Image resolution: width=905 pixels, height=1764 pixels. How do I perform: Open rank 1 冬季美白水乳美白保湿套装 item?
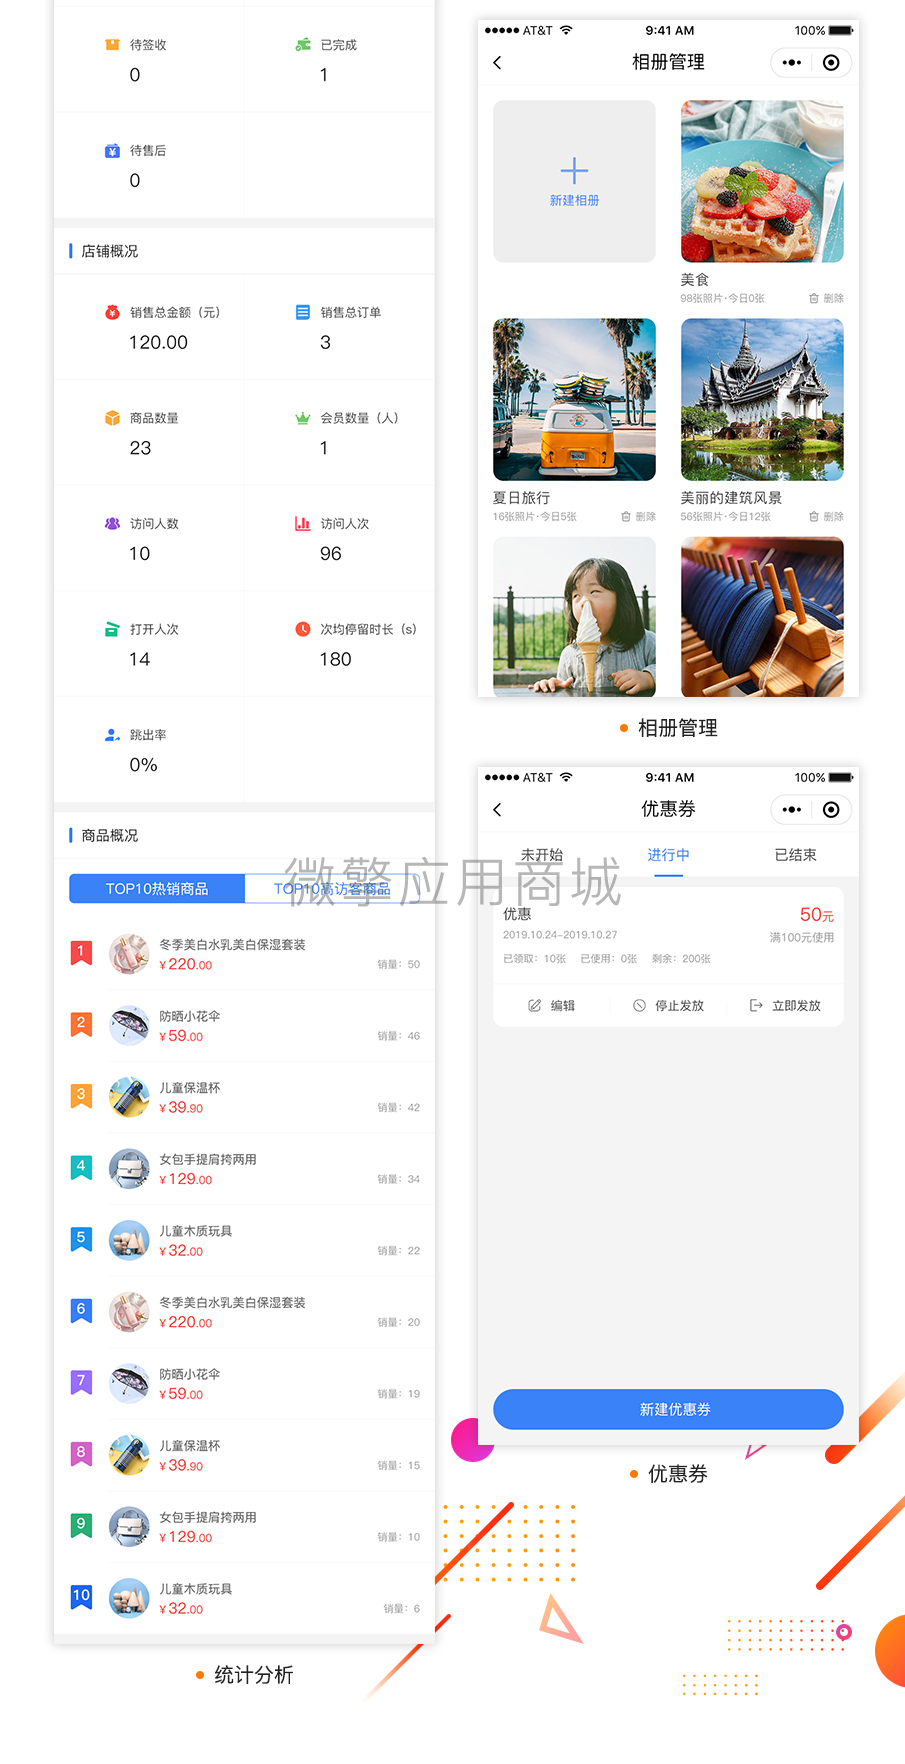click(x=244, y=954)
